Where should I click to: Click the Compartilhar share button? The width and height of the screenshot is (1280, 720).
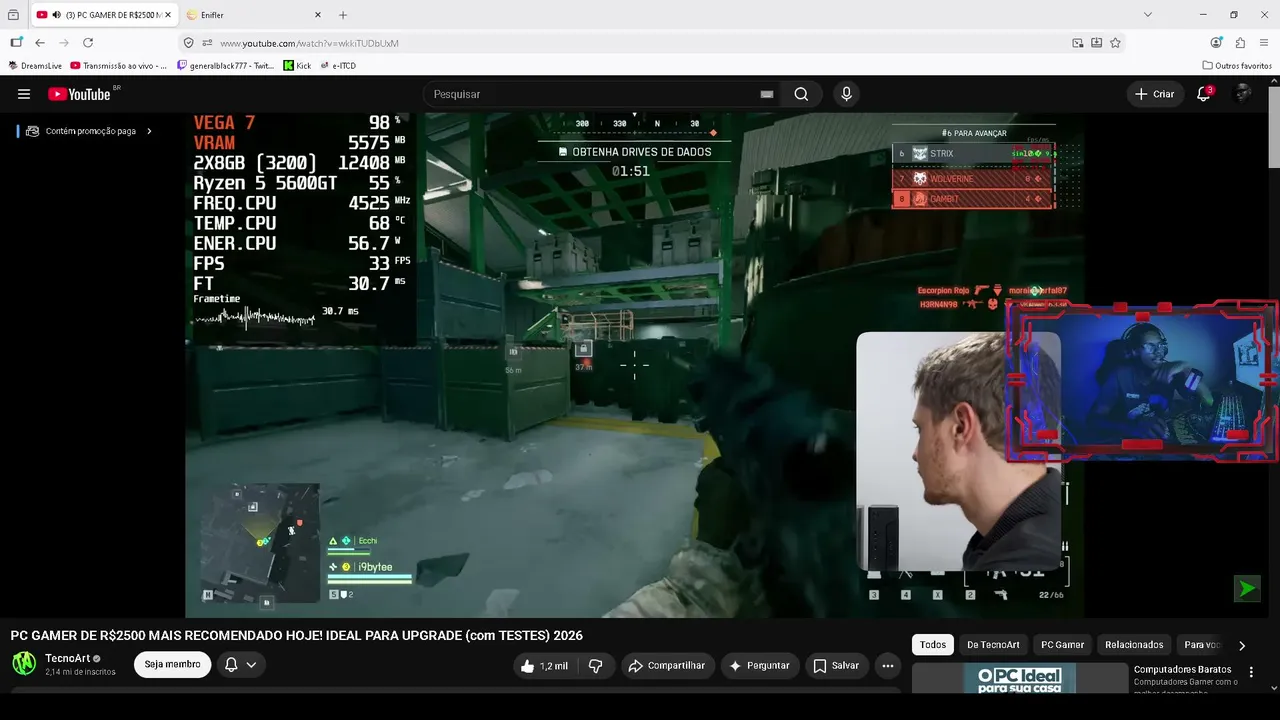665,666
